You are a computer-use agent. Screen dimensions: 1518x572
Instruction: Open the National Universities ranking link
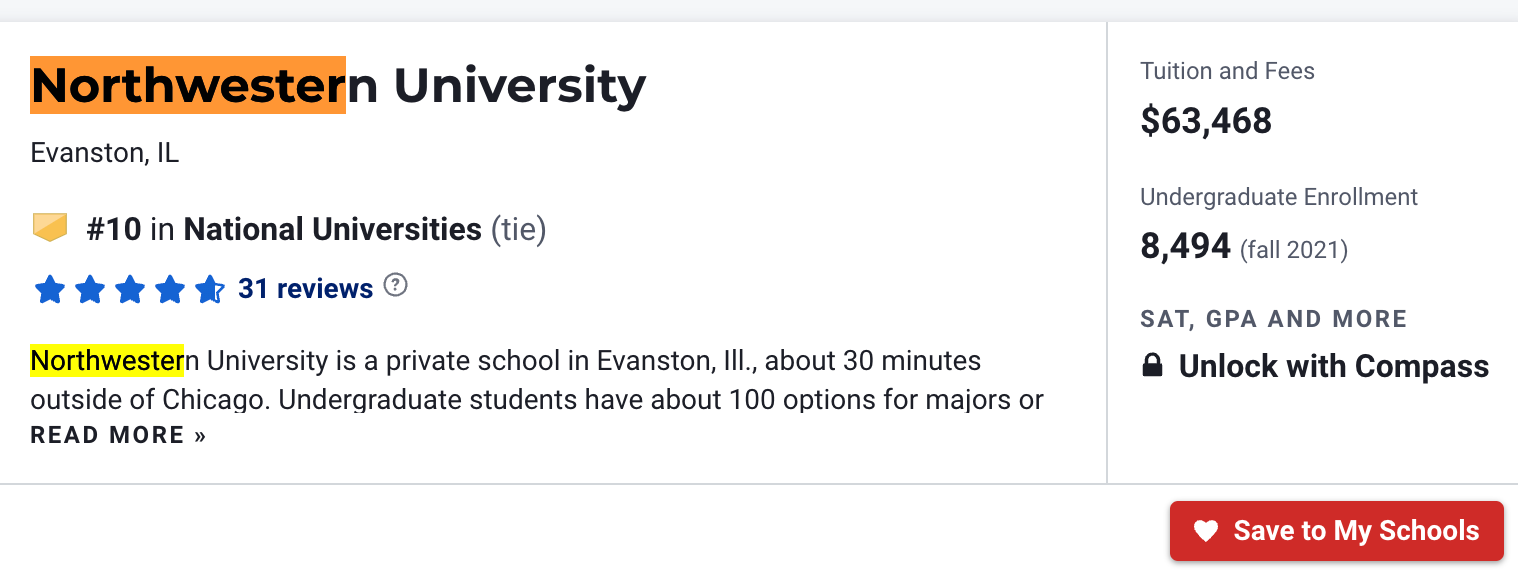[332, 230]
